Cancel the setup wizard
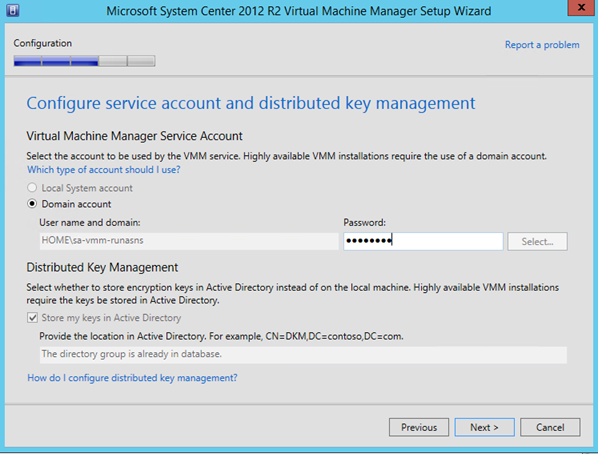Viewport: 598px width, 454px height. (550, 427)
